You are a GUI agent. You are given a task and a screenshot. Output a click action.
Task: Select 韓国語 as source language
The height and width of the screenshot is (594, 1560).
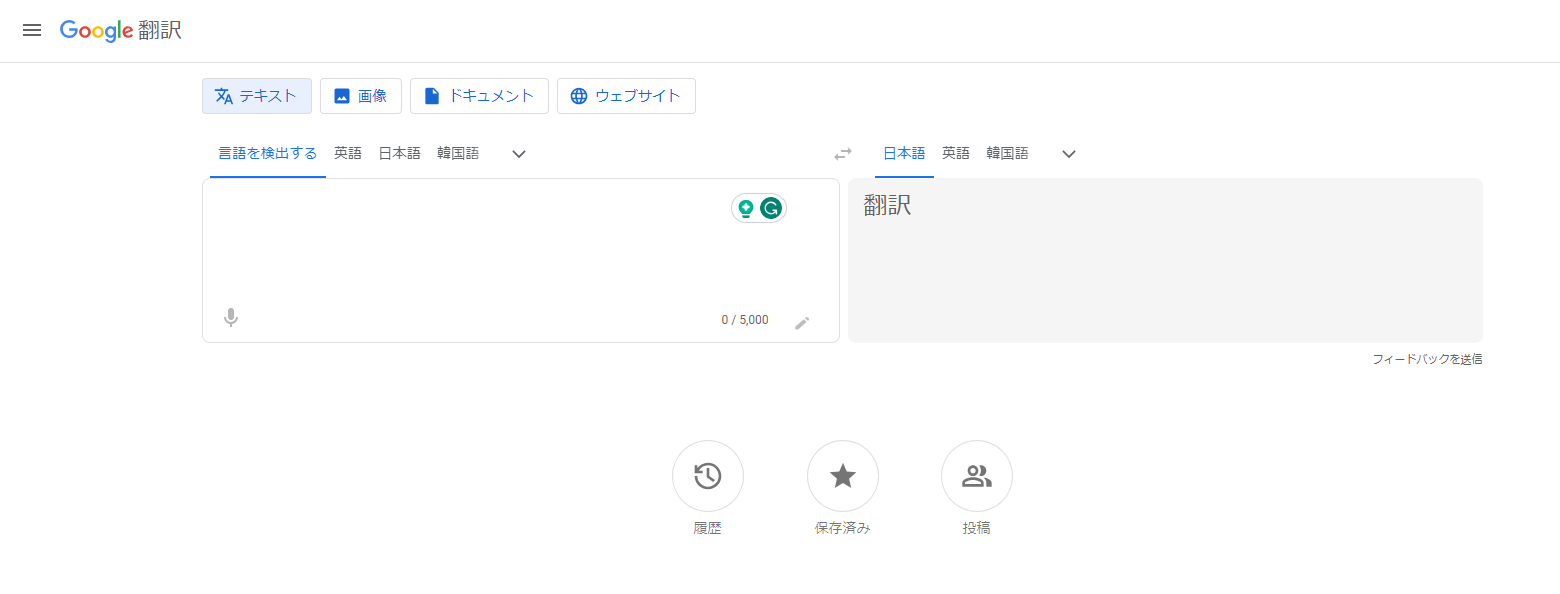[x=458, y=153]
